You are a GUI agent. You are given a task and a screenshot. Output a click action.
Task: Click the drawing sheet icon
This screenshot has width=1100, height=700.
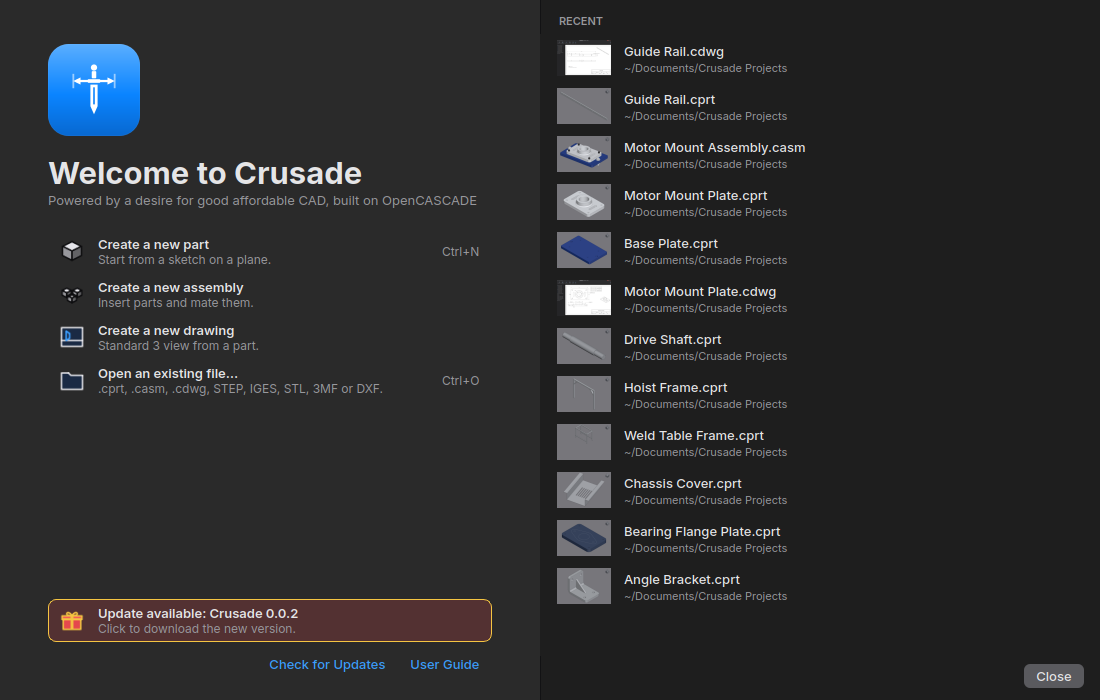coord(72,337)
